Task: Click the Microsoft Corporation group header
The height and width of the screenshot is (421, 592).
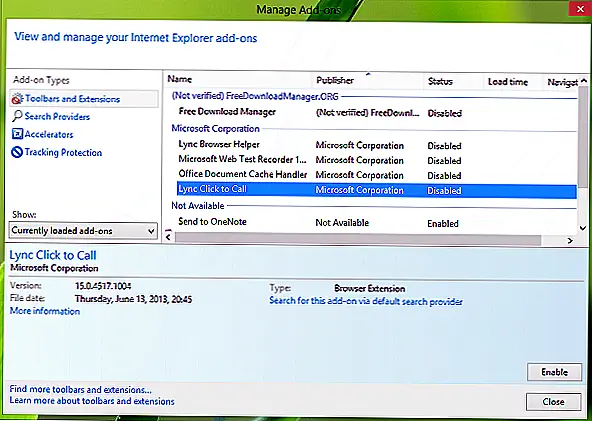Action: click(215, 129)
